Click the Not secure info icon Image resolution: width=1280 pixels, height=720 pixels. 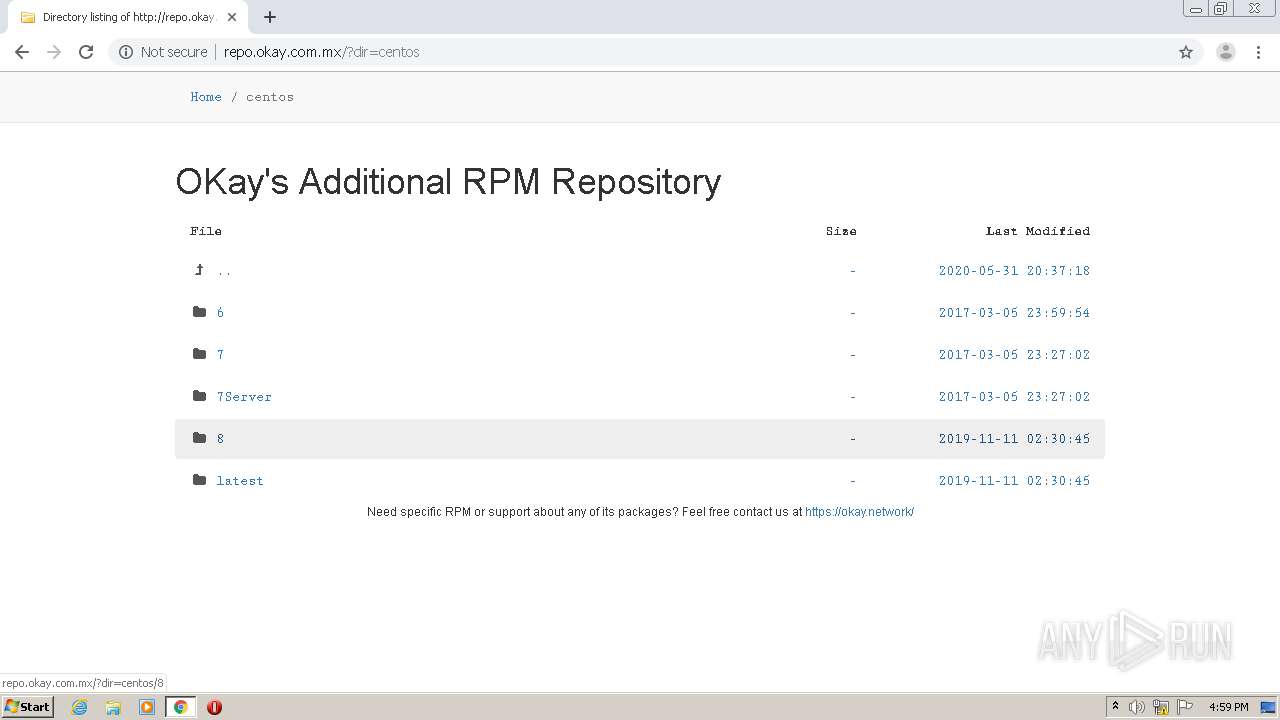pos(126,52)
